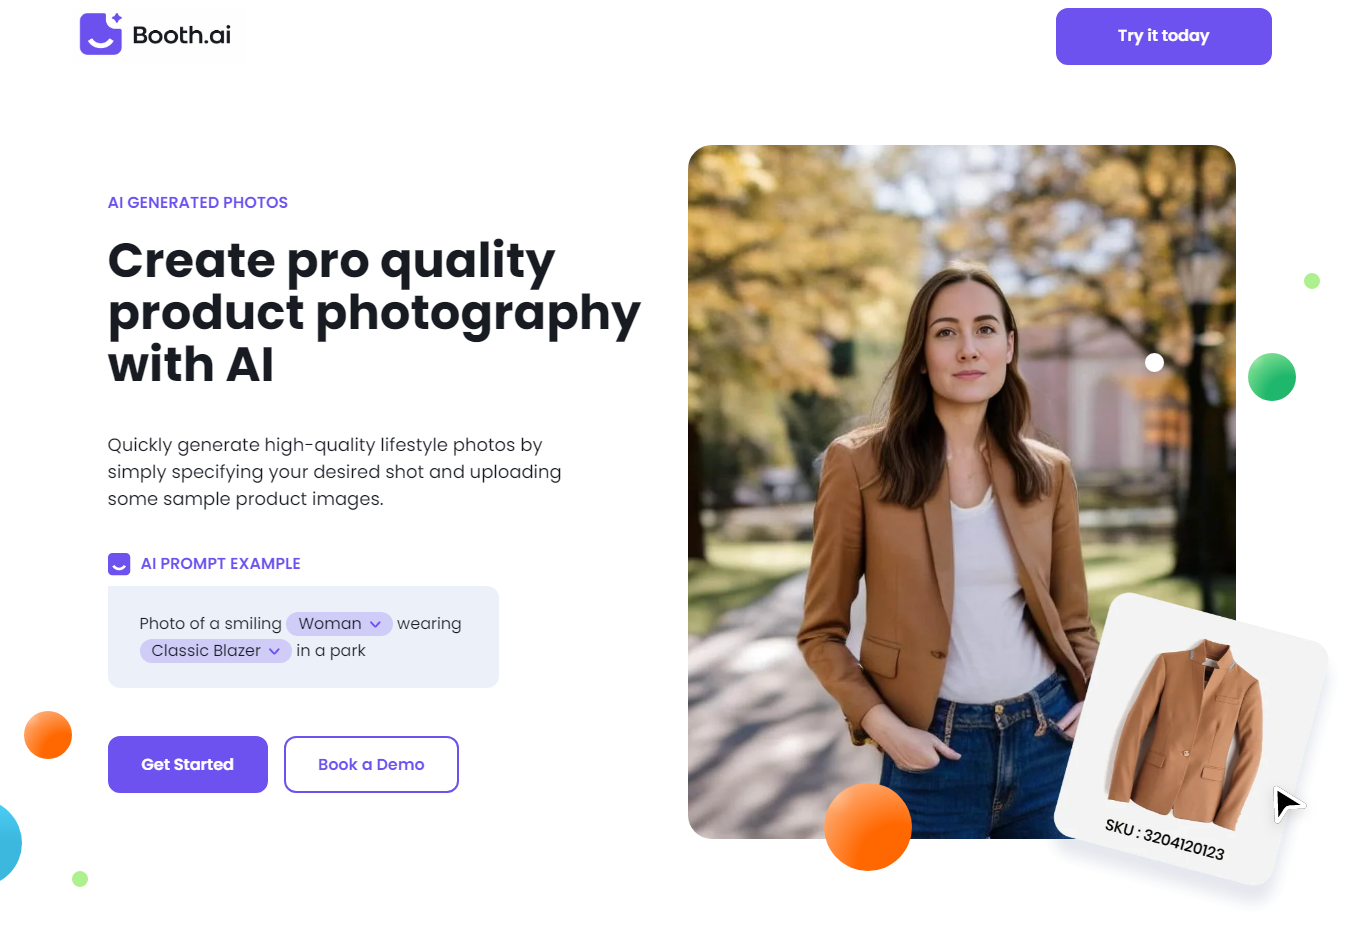Click the large orange sphere below the photo
Screen dimensions: 1352x936
click(x=868, y=827)
